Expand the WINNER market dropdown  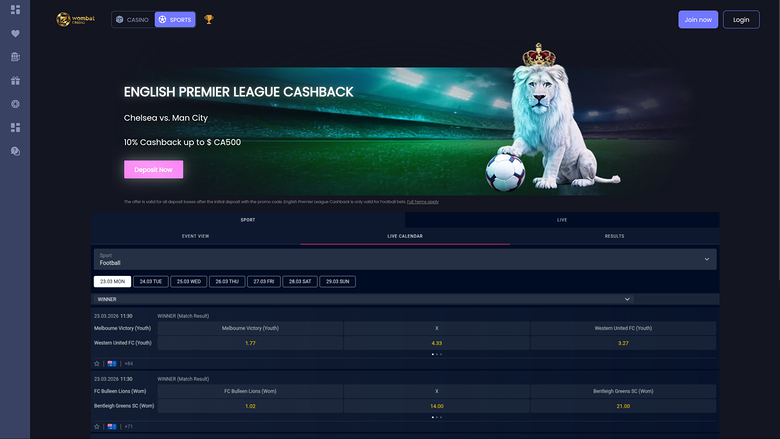click(363, 299)
